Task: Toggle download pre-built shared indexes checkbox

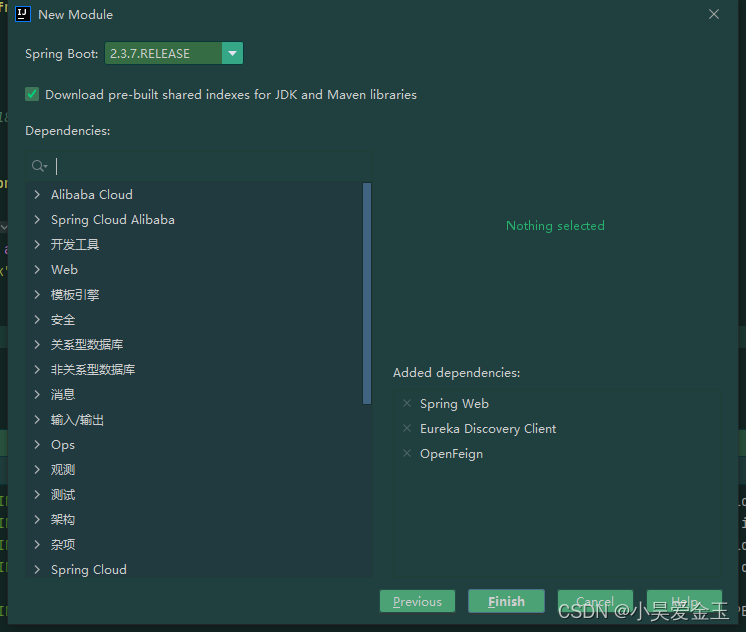Action: coord(32,94)
